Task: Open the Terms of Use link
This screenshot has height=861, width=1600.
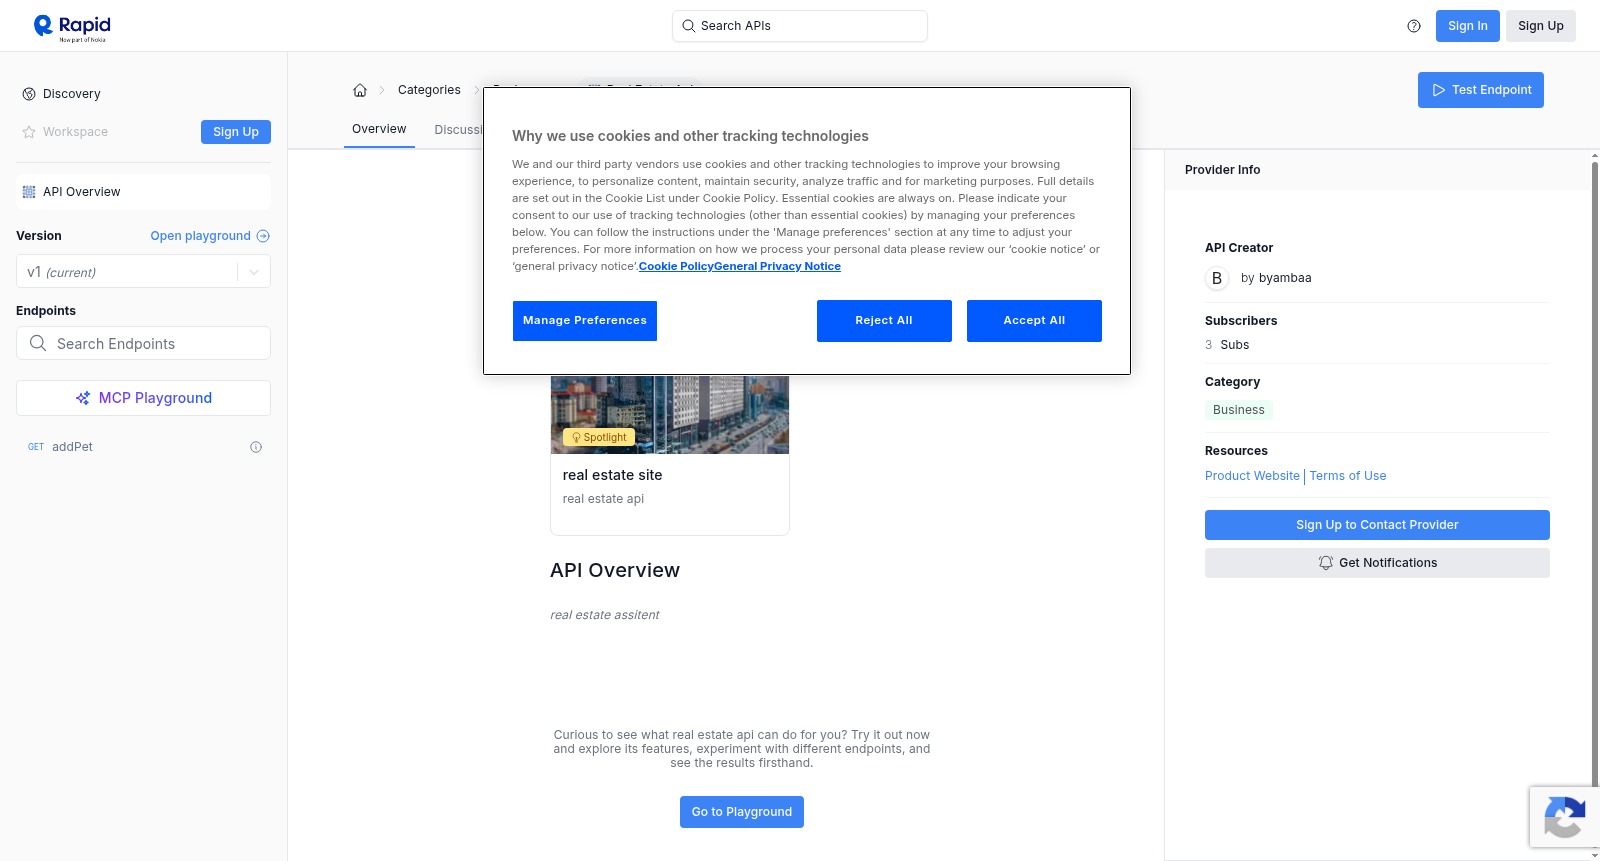Action: point(1348,476)
